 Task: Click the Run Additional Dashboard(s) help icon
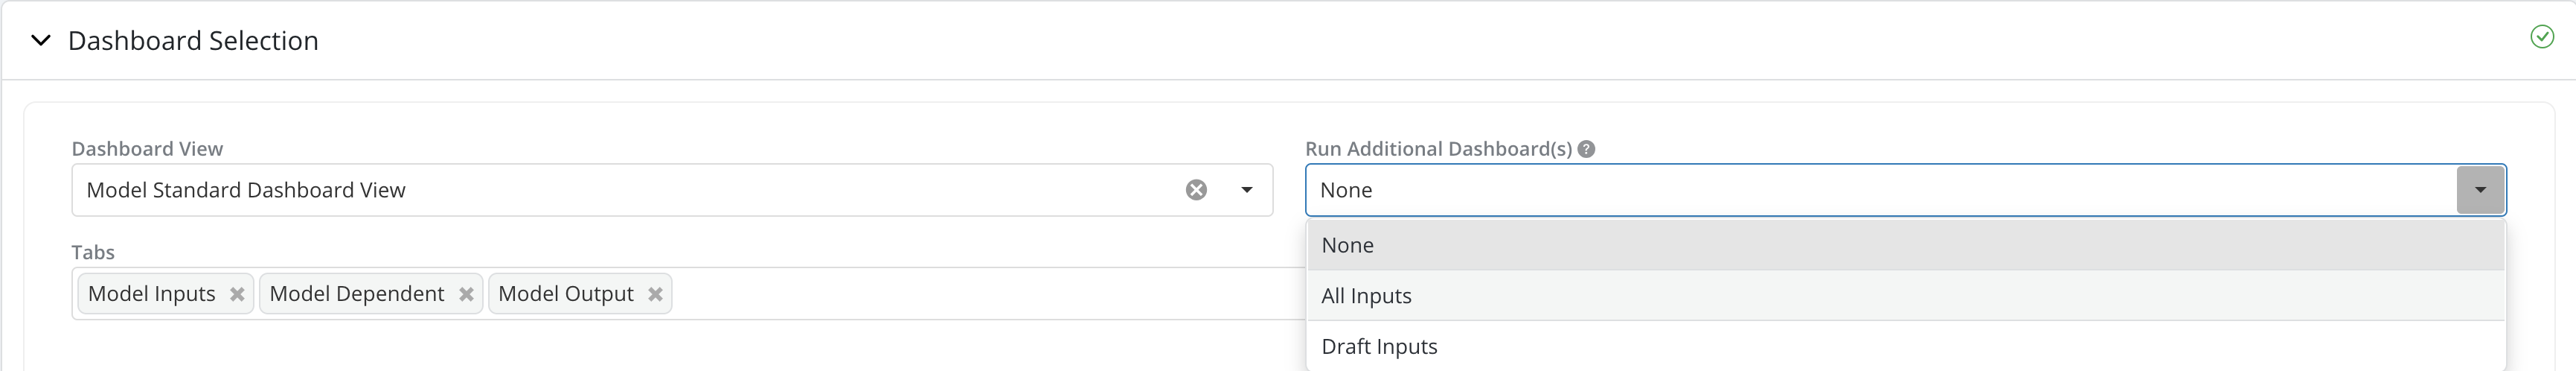[x=1586, y=149]
